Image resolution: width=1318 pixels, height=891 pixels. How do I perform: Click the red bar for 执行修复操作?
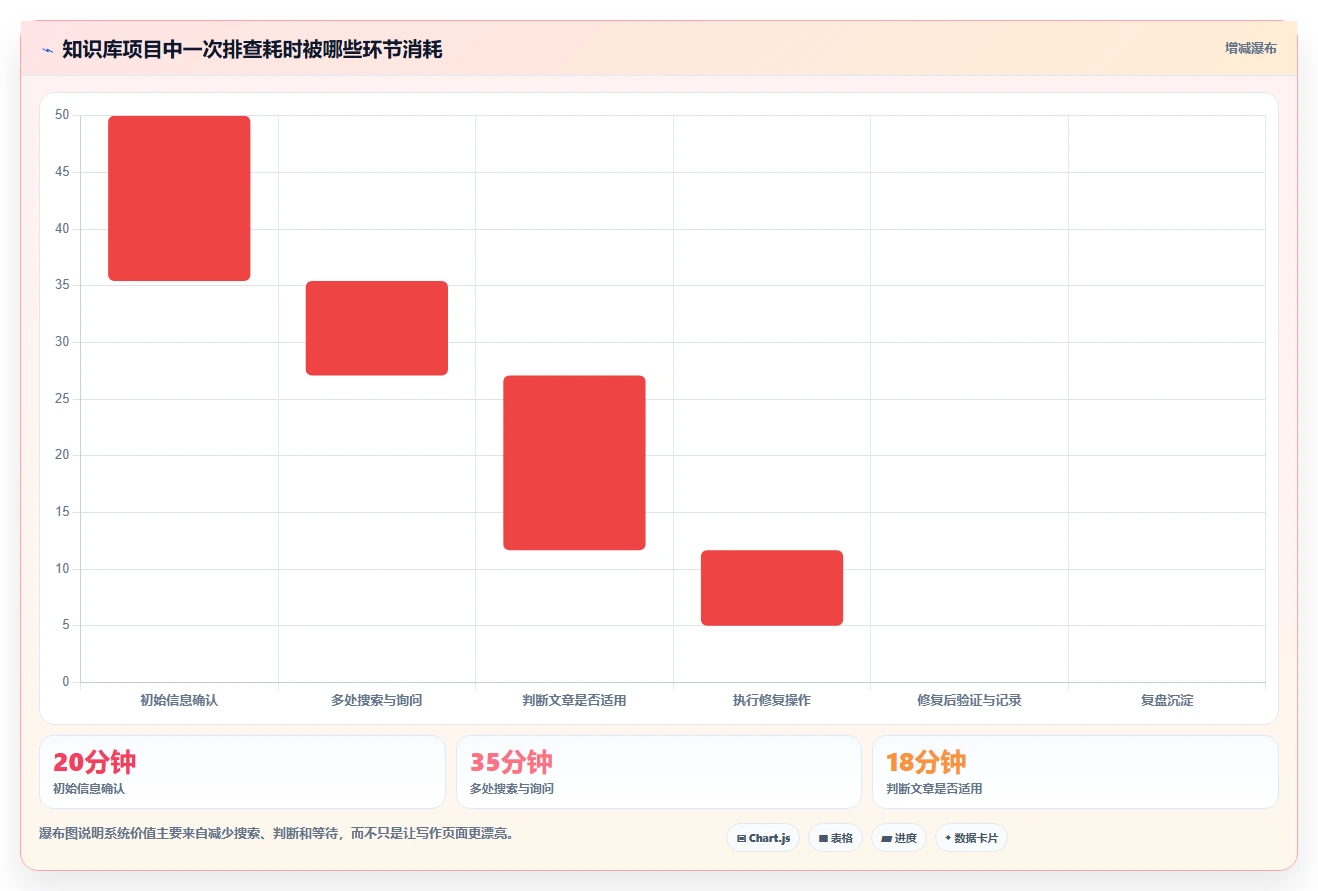pos(772,588)
